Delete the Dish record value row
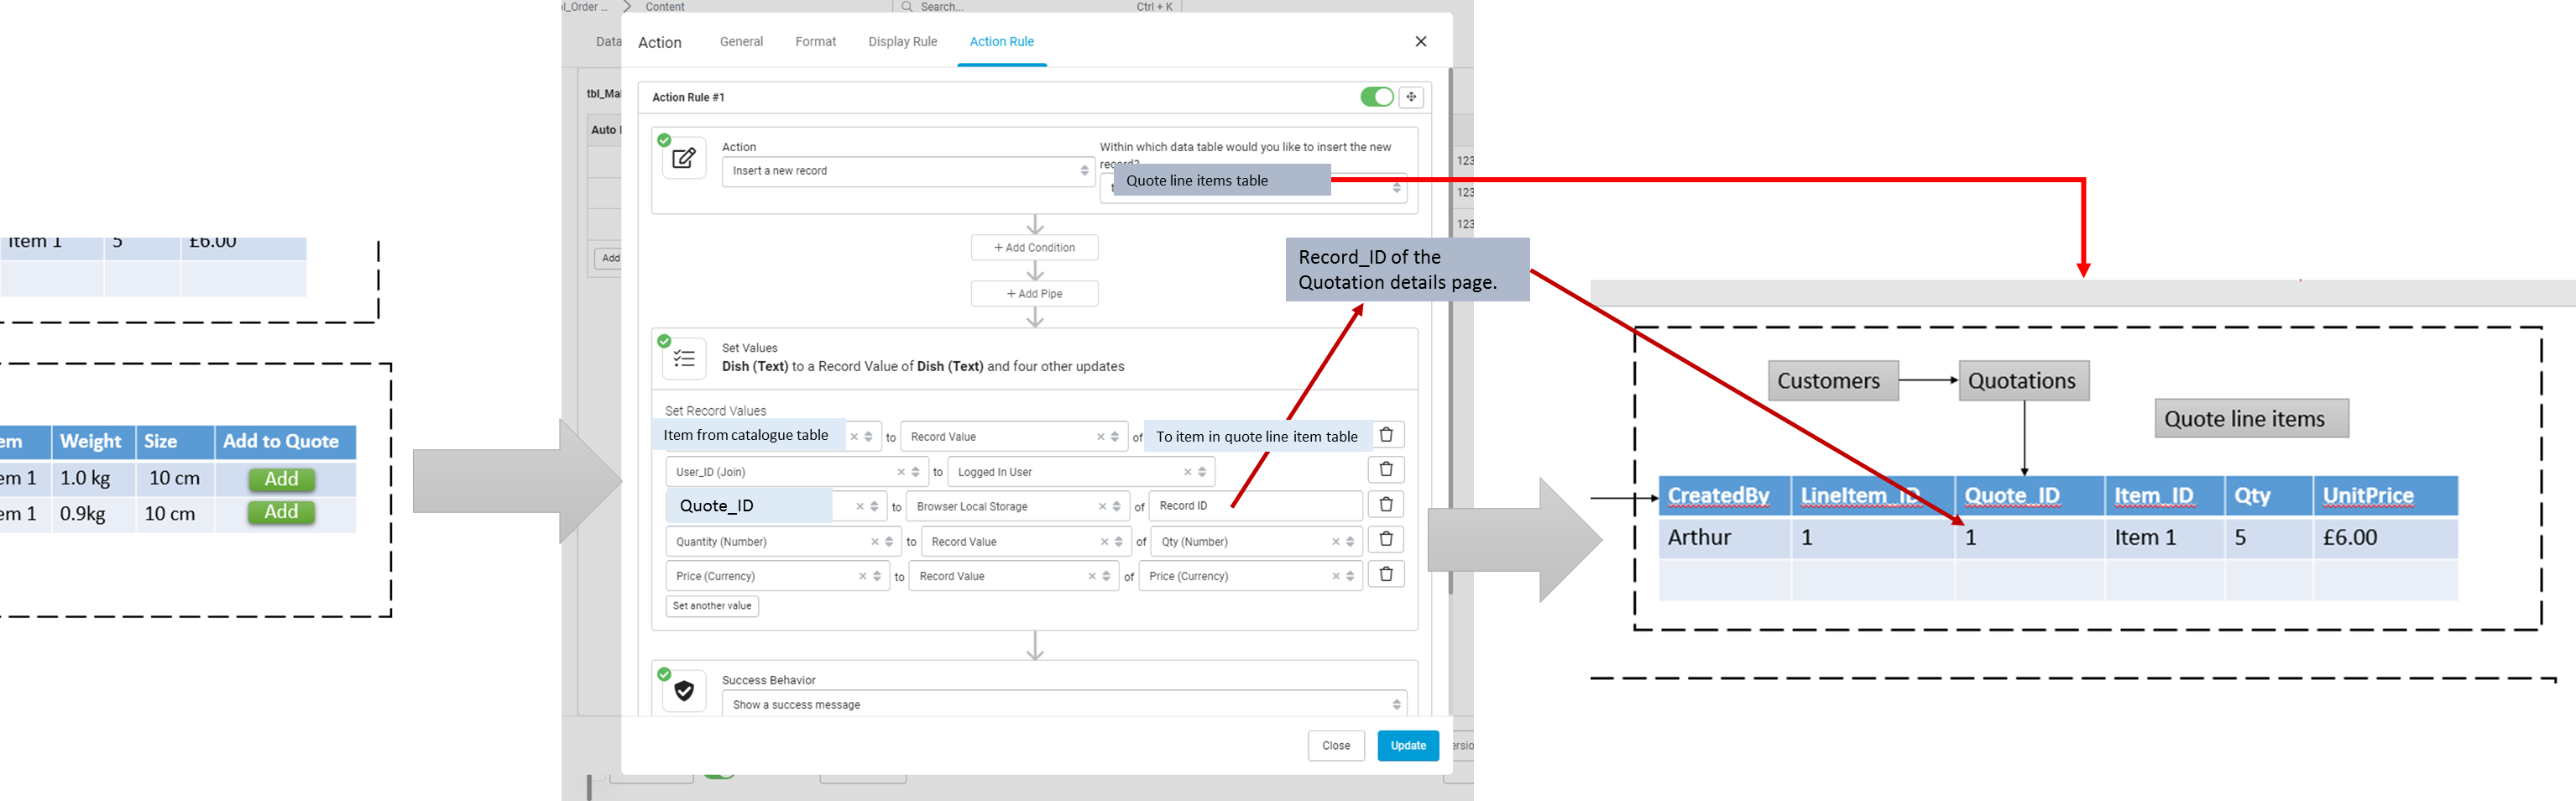This screenshot has height=801, width=2576. pyautogui.click(x=1386, y=435)
